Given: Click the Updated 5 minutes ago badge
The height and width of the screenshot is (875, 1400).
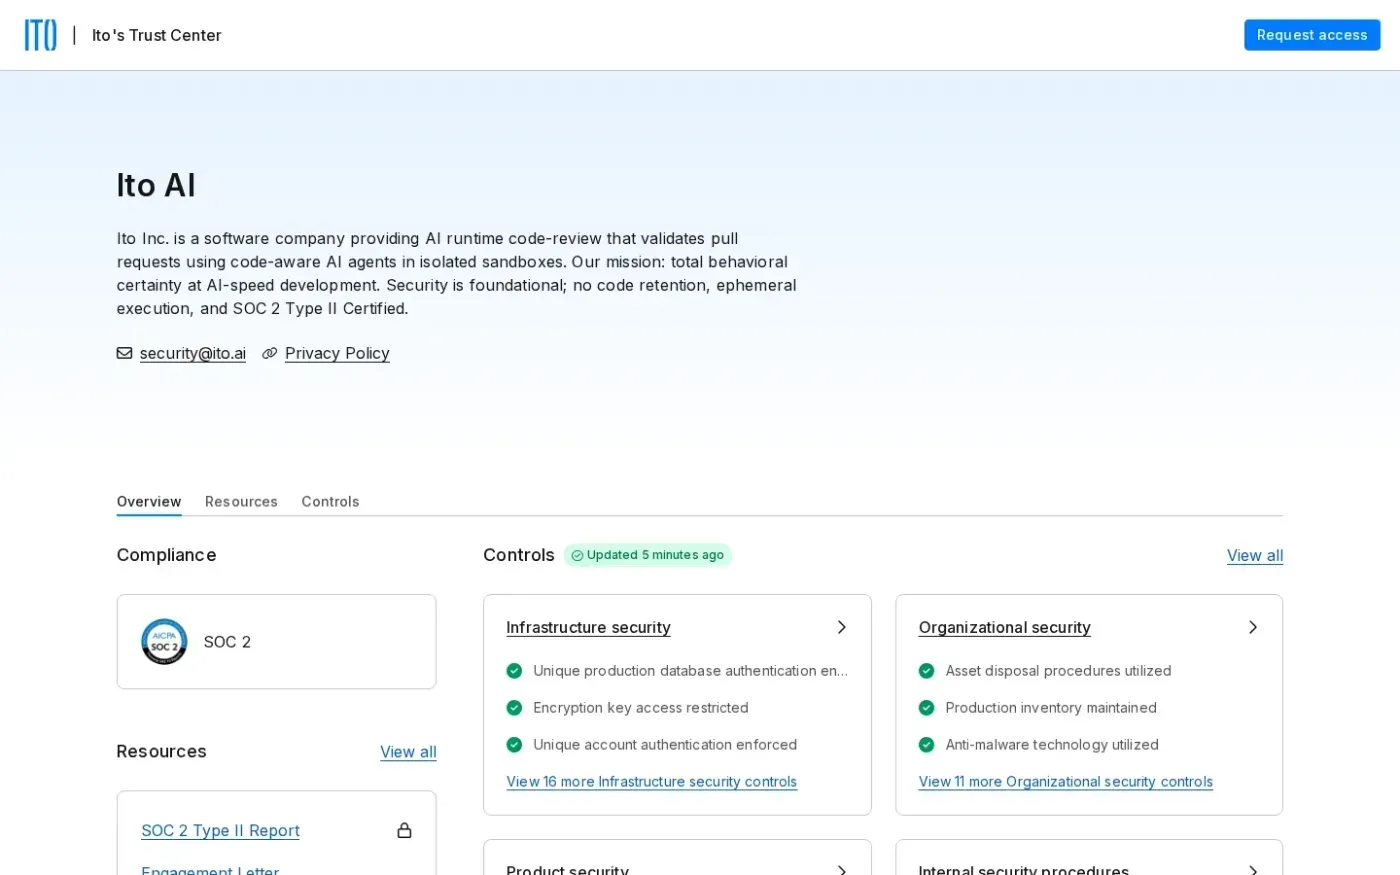Looking at the screenshot, I should point(648,556).
